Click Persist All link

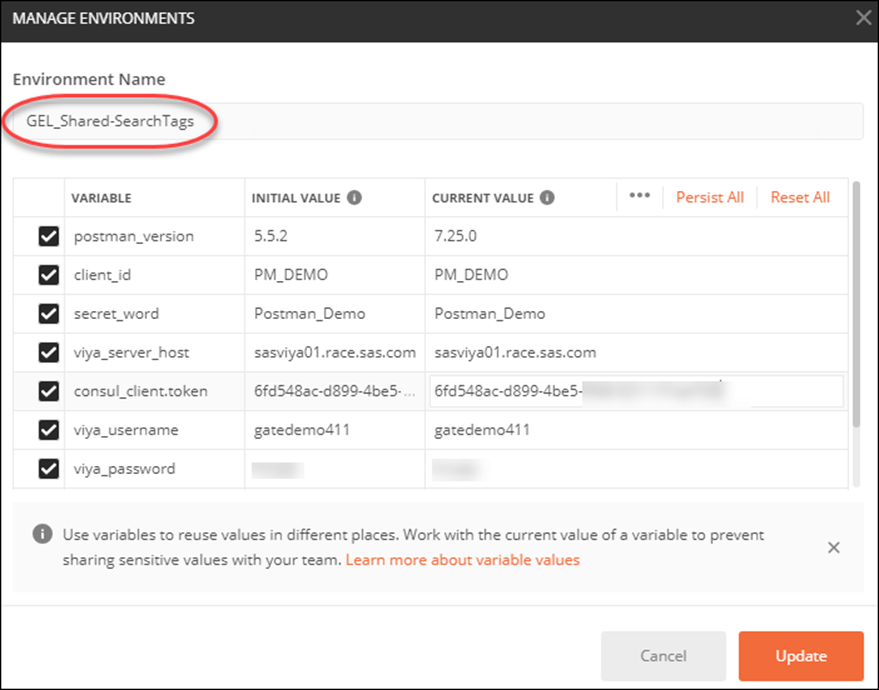(x=710, y=198)
